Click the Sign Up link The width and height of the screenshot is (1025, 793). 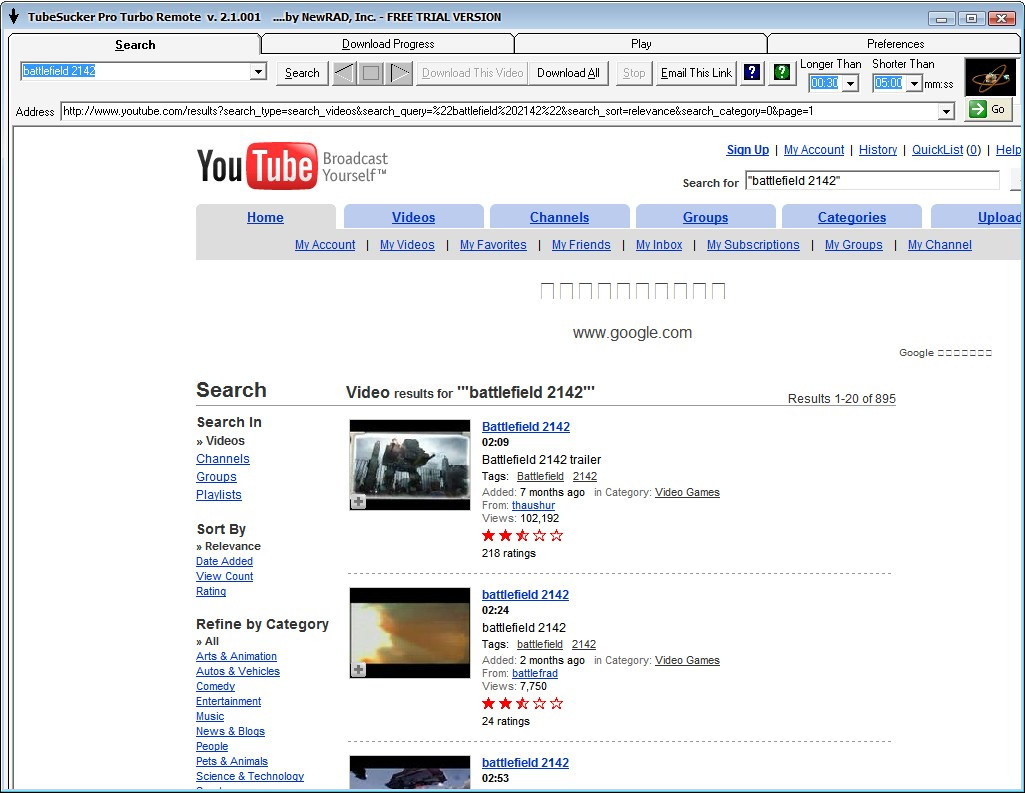coord(748,150)
